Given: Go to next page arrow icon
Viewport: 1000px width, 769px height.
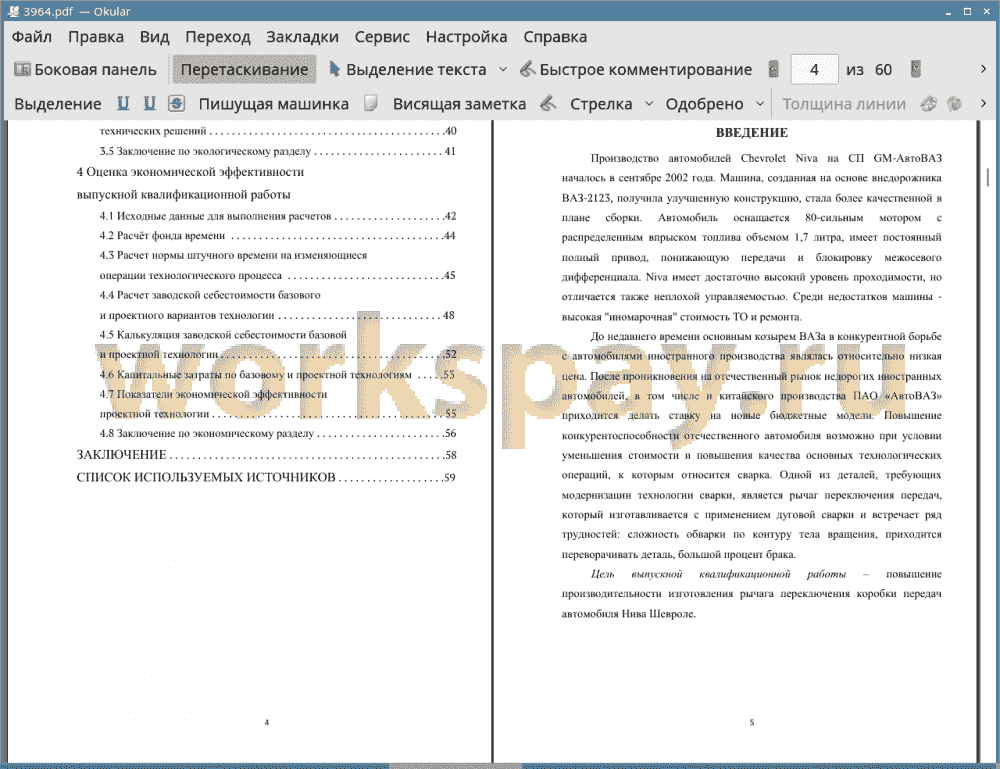Looking at the screenshot, I should click(916, 70).
